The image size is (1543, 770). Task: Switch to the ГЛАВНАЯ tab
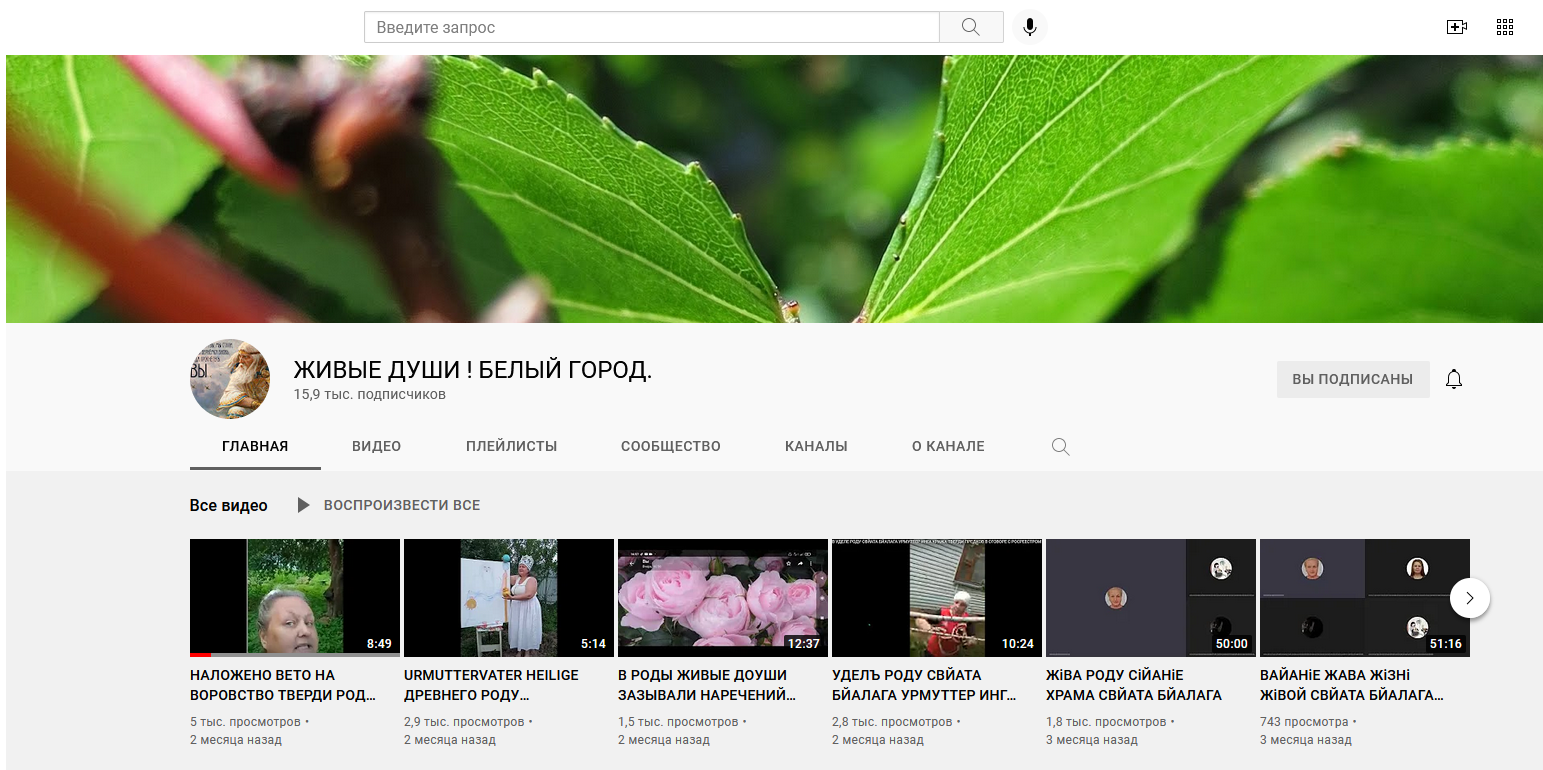(x=255, y=446)
